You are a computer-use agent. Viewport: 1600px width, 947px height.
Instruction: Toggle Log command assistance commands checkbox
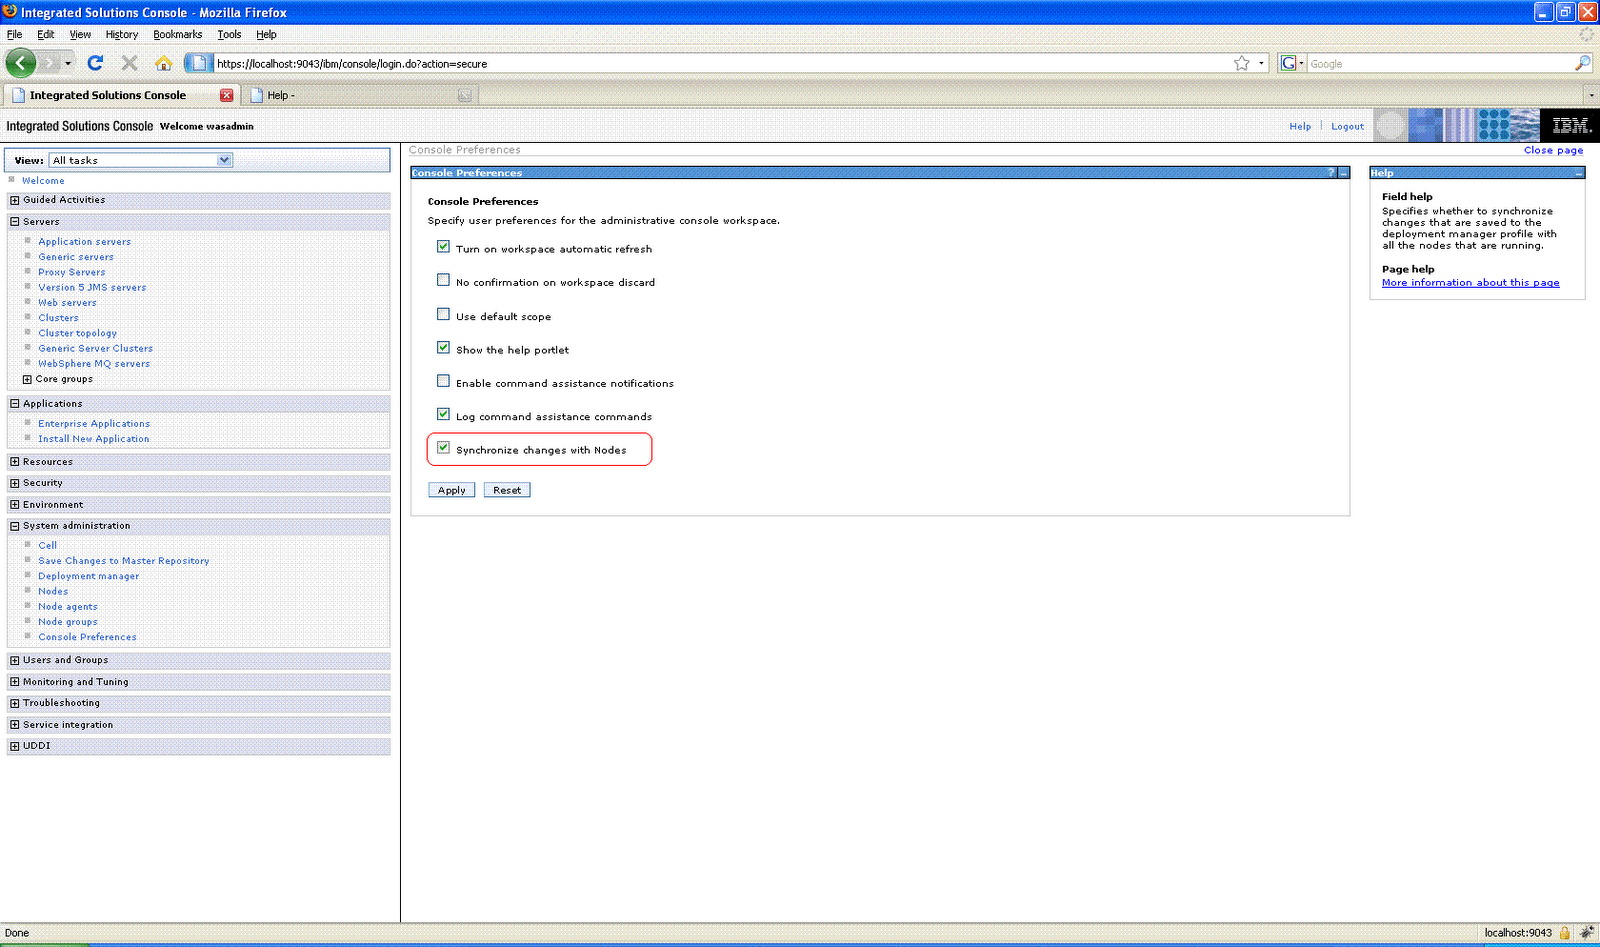(443, 414)
